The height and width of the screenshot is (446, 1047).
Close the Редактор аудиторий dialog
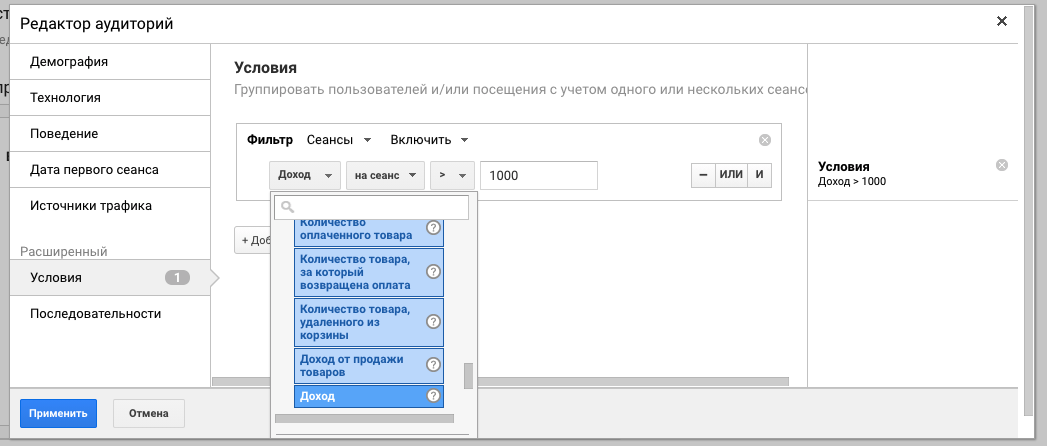(1002, 21)
